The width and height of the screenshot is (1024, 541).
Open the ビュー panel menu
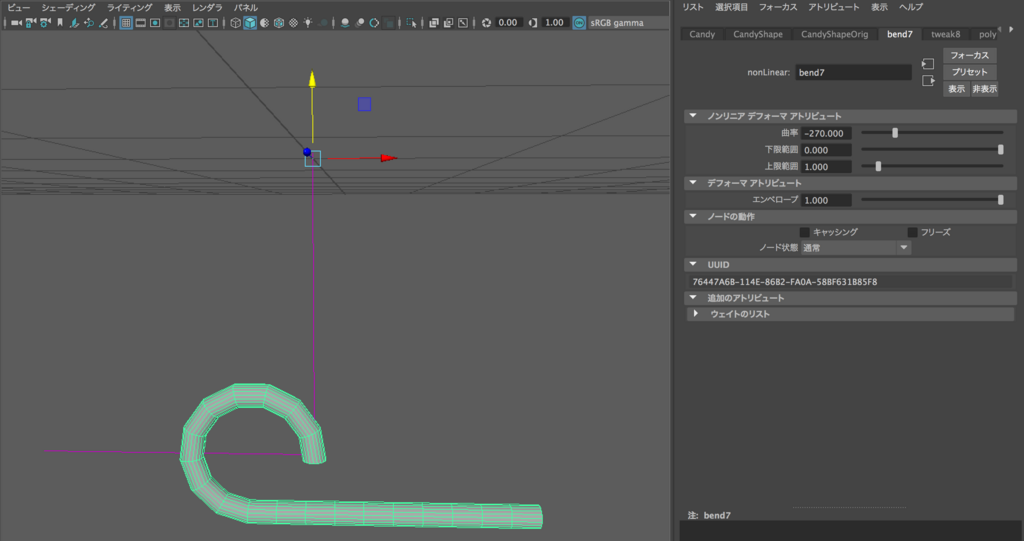point(18,7)
